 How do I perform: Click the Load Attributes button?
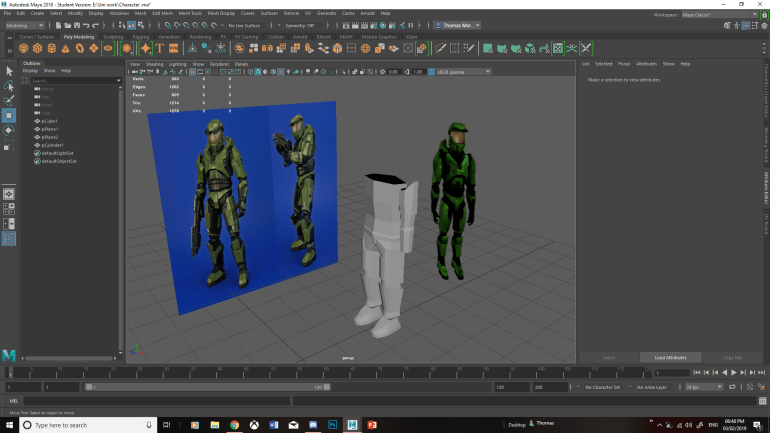click(x=670, y=357)
